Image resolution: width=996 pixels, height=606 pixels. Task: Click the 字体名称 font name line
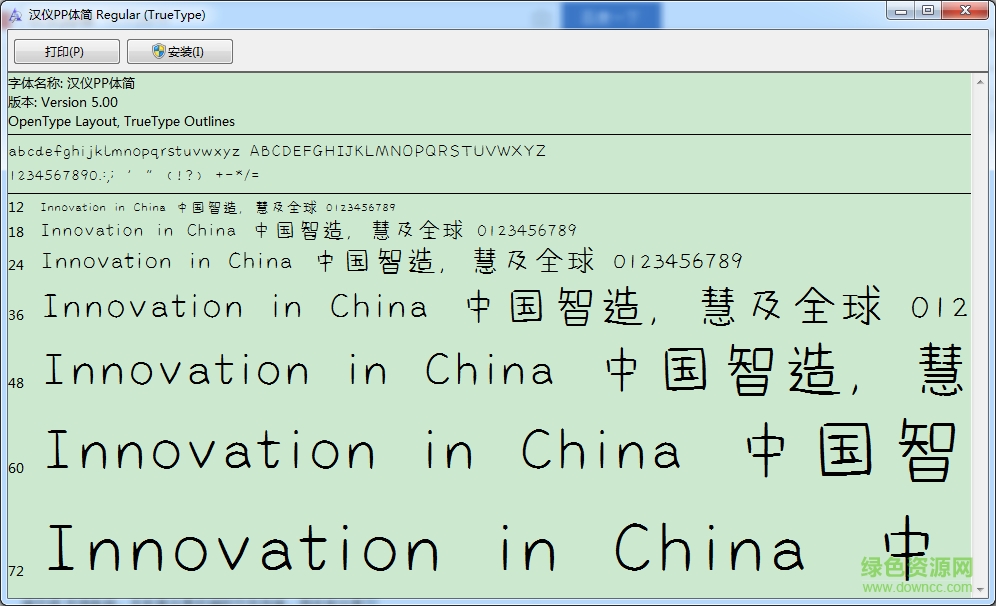[x=72, y=83]
